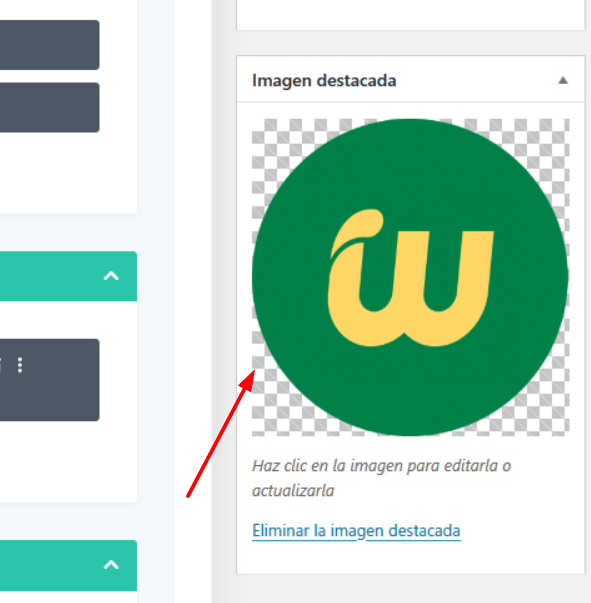Click the Eliminar la imagen destacada link
This screenshot has height=603, width=591.
[356, 531]
